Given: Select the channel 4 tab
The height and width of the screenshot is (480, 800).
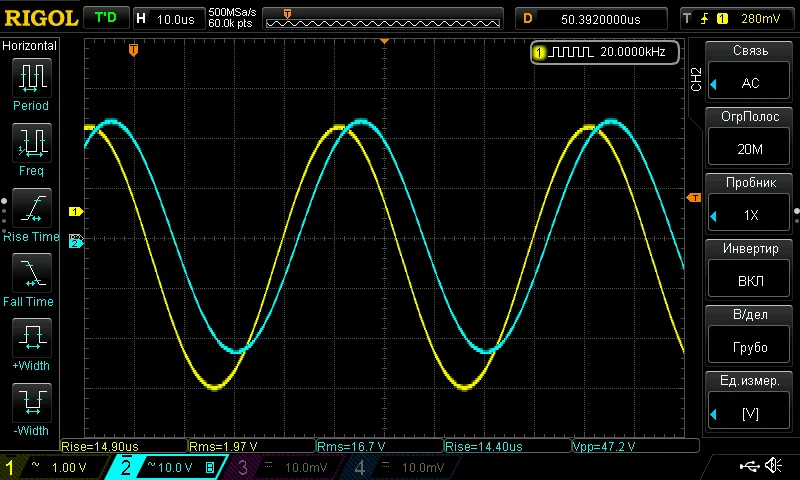Looking at the screenshot, I should pyautogui.click(x=400, y=467).
